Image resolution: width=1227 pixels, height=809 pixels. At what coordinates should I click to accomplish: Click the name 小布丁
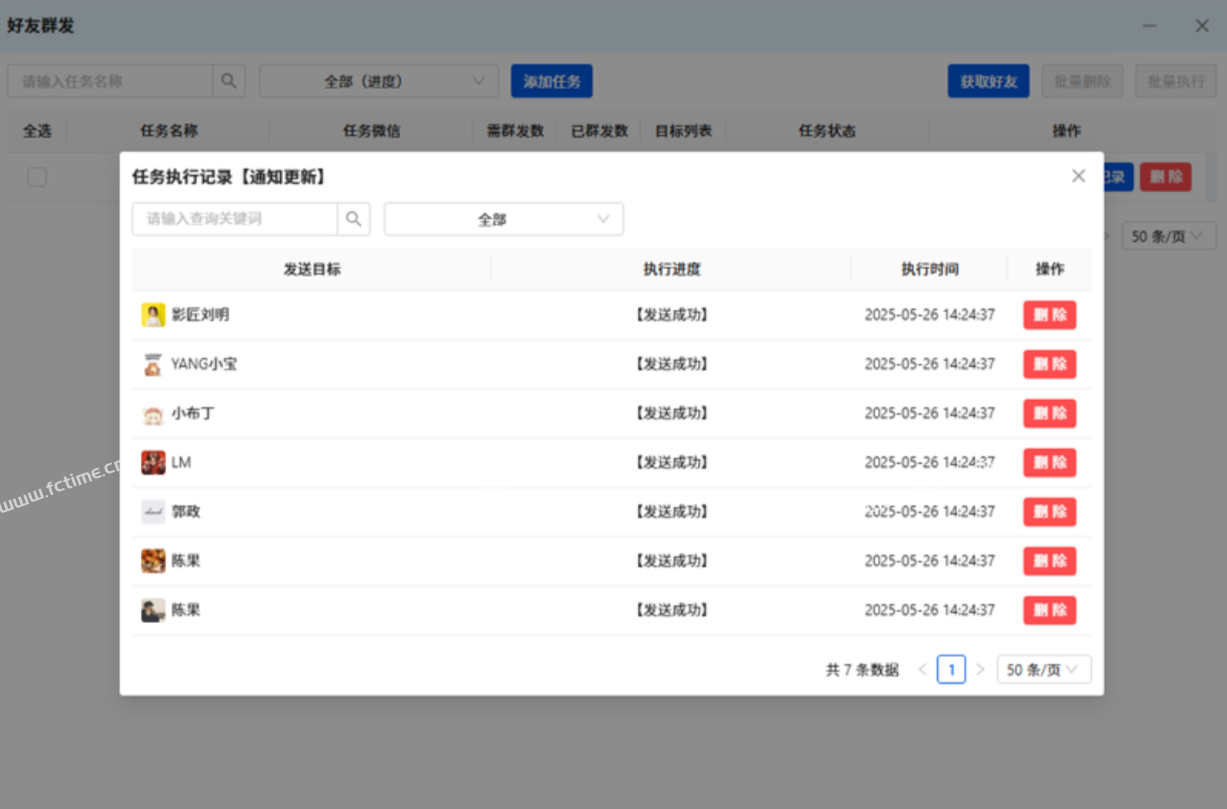[193, 413]
